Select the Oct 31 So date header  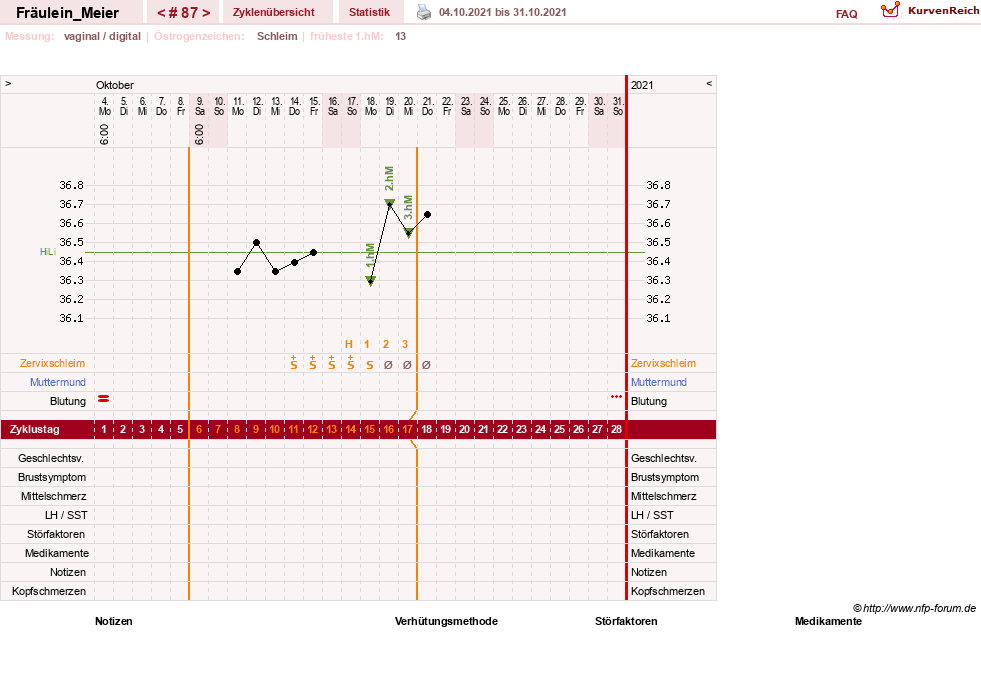click(618, 106)
